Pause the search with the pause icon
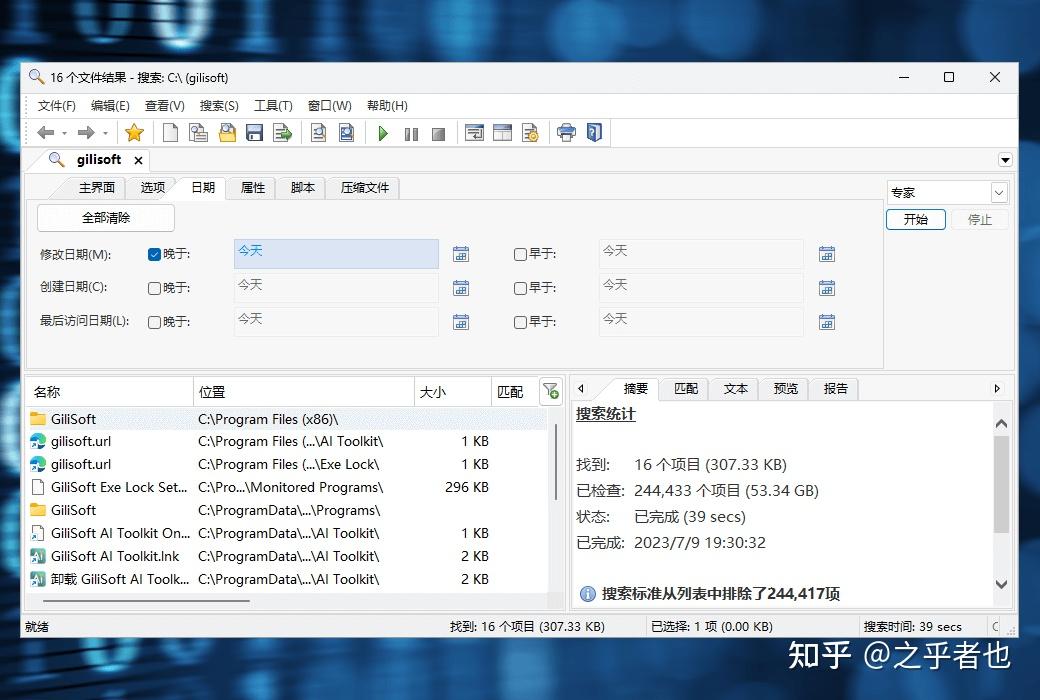Viewport: 1040px width, 700px height. click(x=411, y=132)
